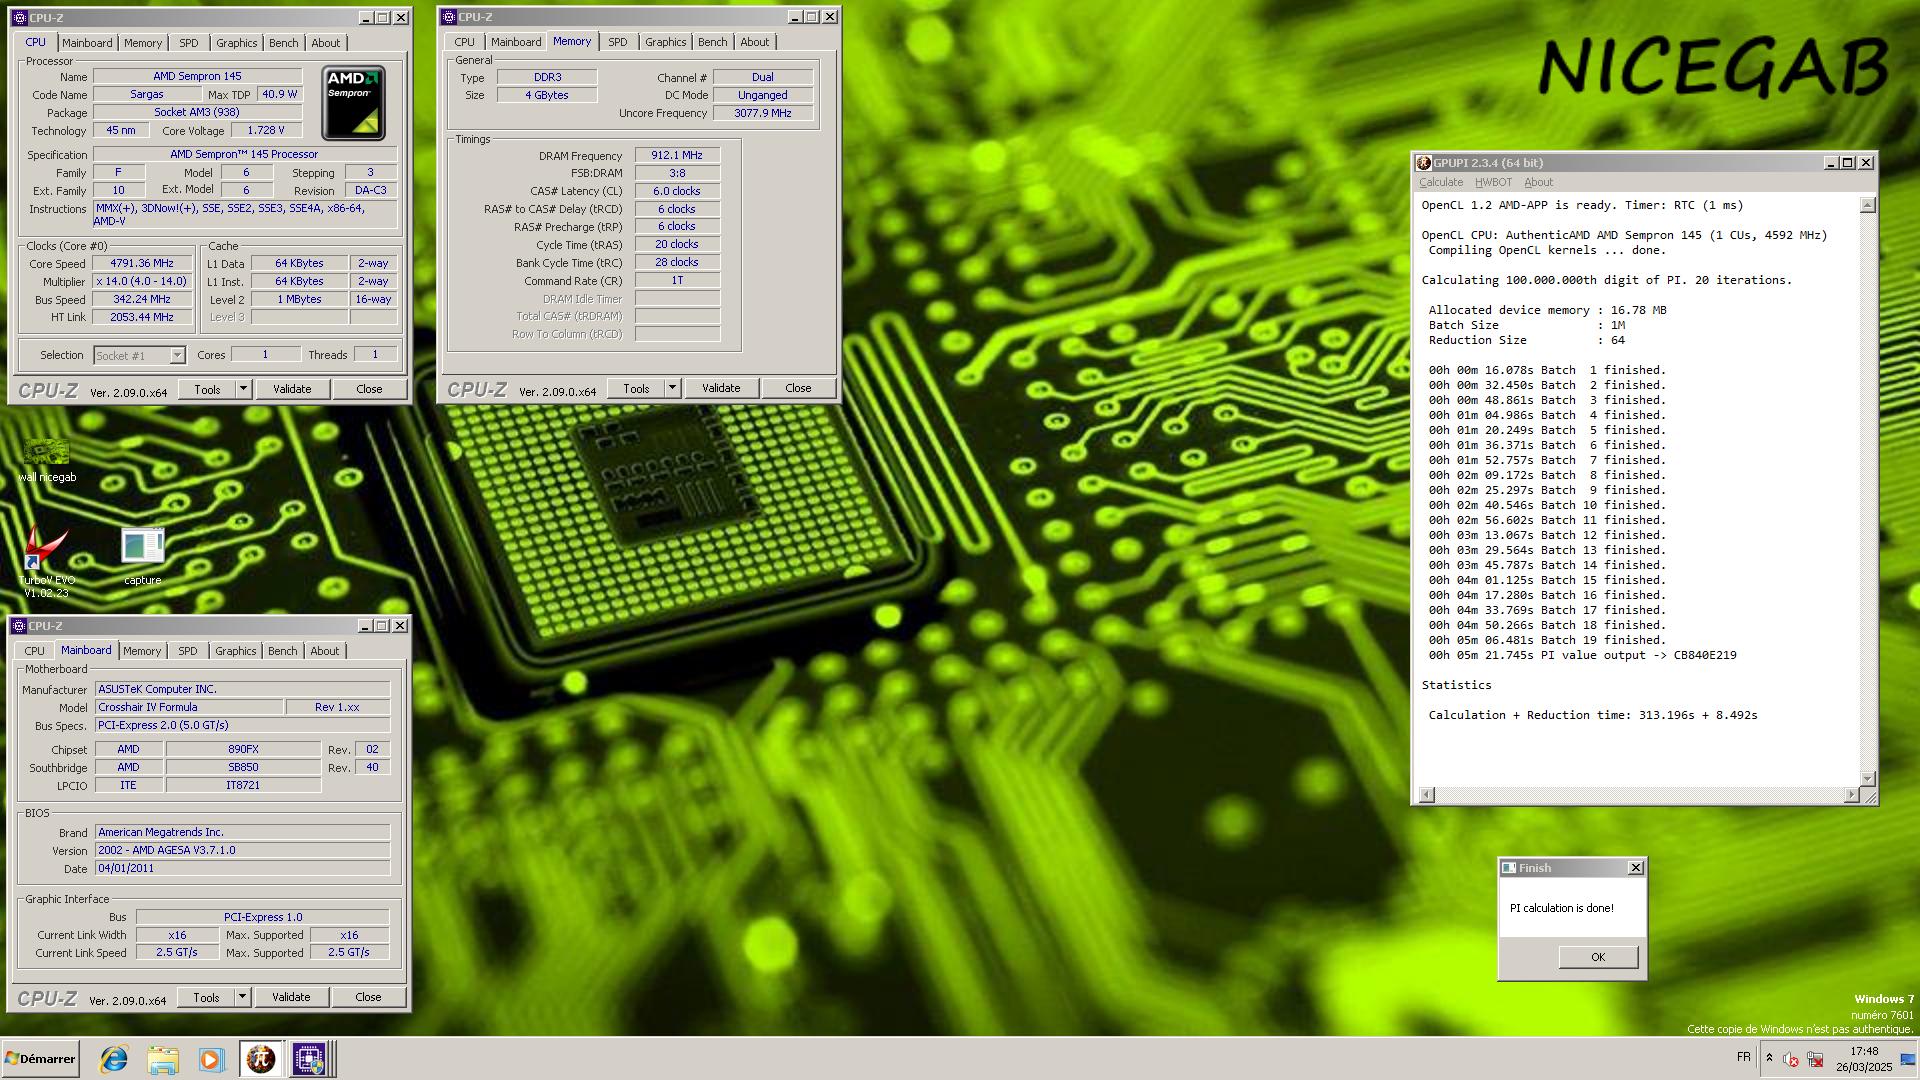Screen dimensions: 1920x1080
Task: Click the DRAM Frequency 912.1 MHz value
Action: [x=677, y=156]
